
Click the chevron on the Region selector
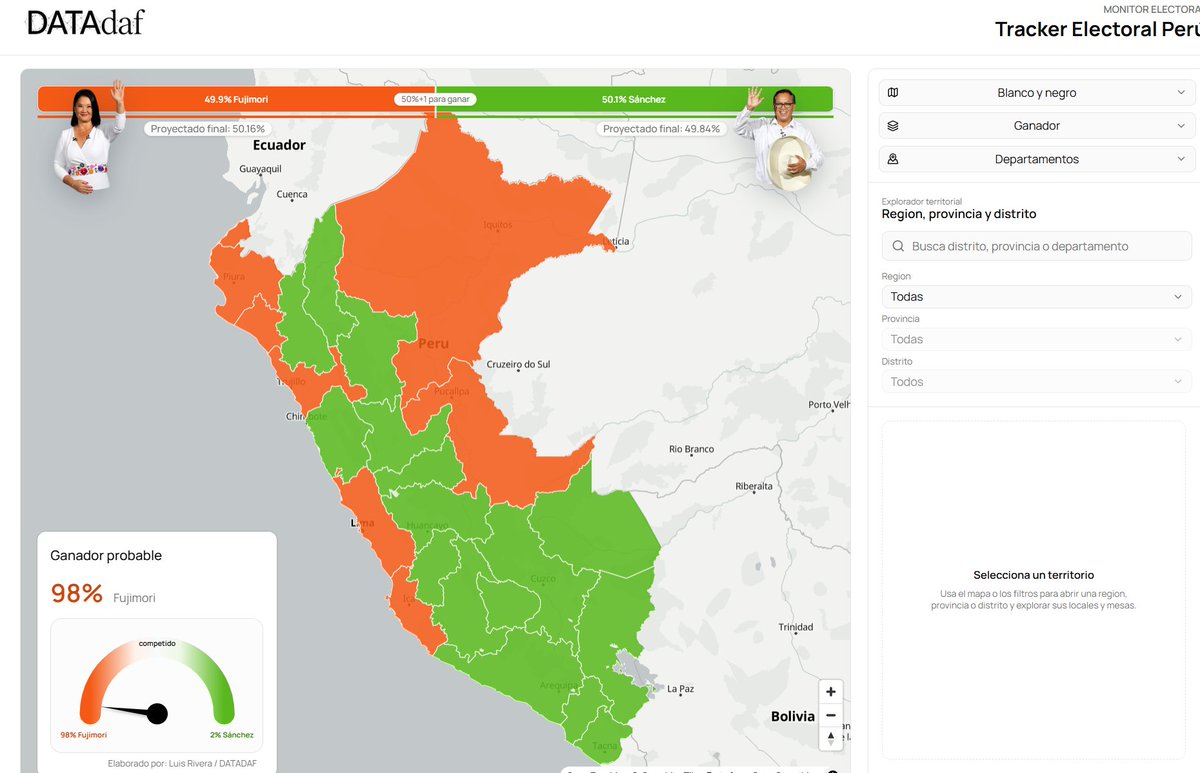1178,297
